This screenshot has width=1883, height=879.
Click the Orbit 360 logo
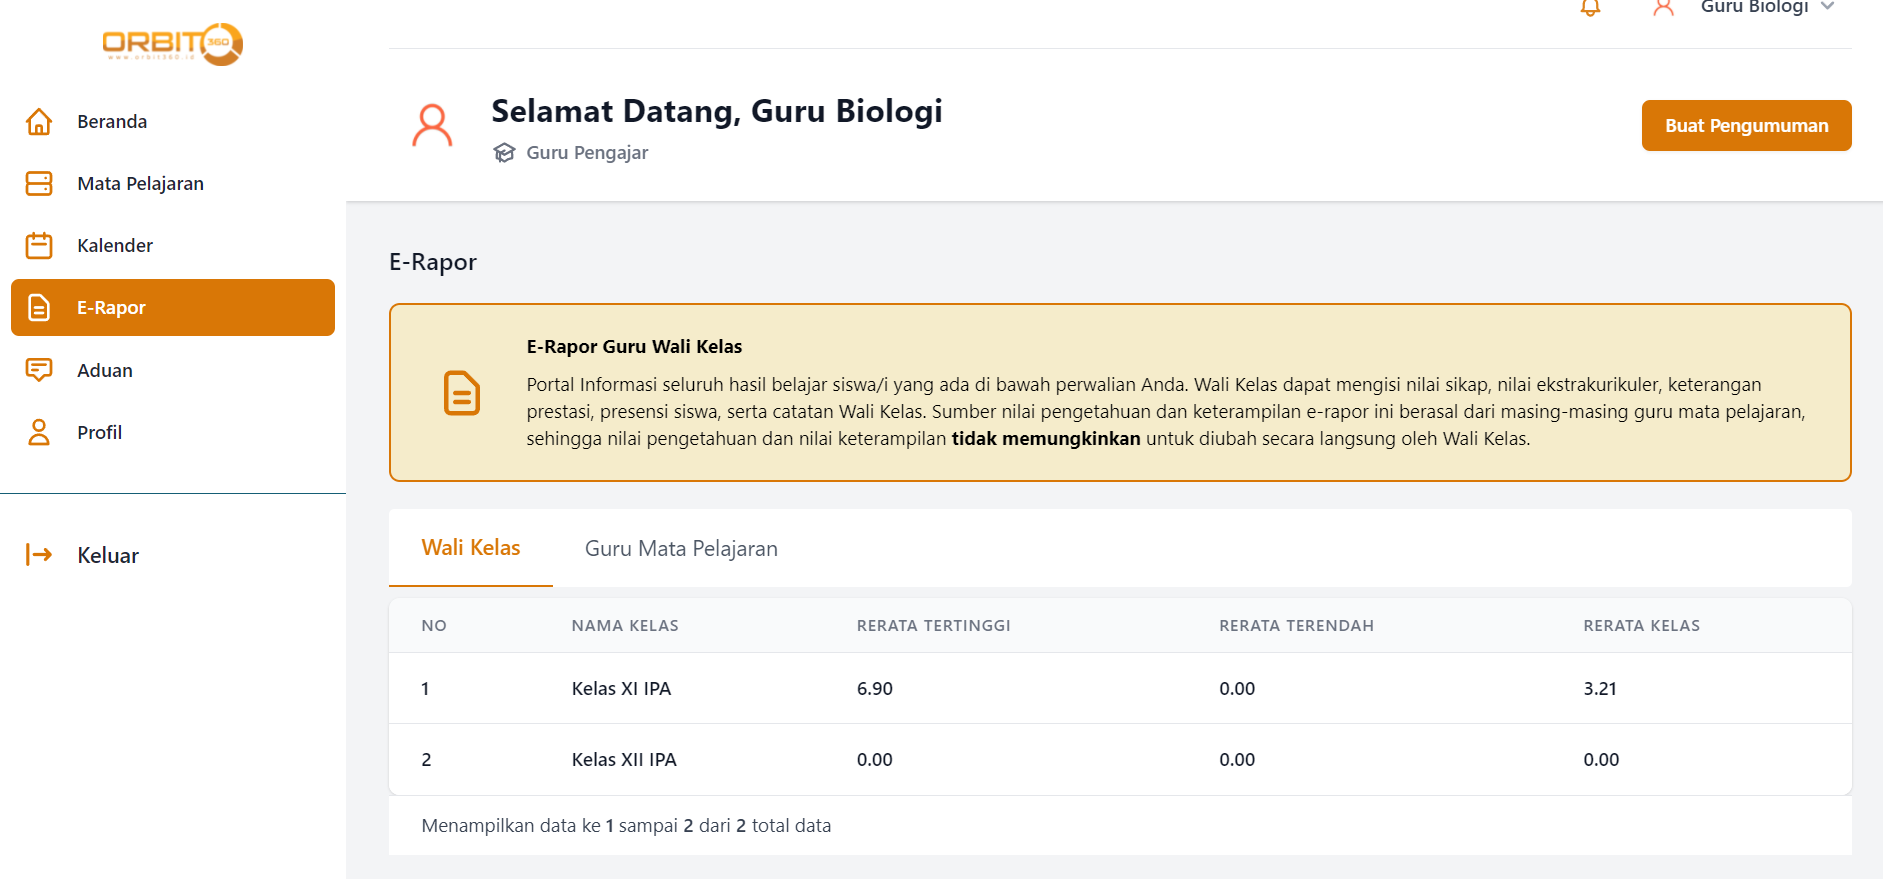172,44
